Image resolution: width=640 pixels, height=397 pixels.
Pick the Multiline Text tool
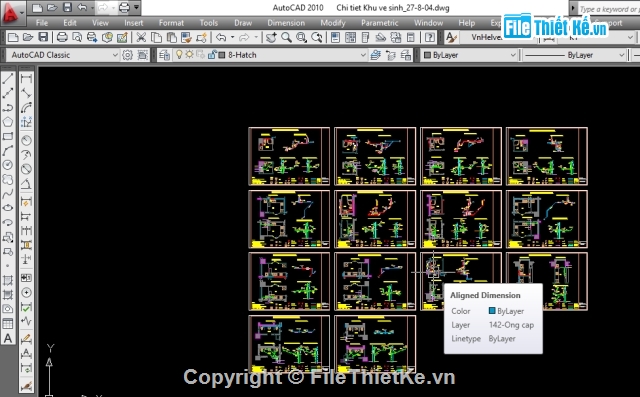[8, 338]
